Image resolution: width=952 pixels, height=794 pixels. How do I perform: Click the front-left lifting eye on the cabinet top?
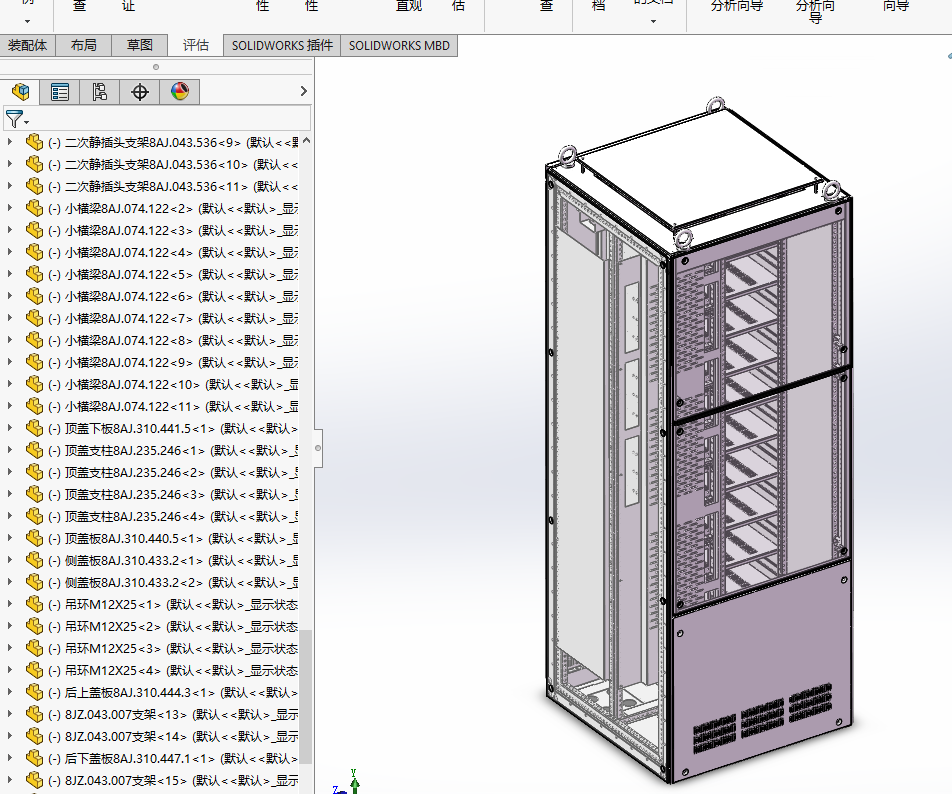point(683,239)
